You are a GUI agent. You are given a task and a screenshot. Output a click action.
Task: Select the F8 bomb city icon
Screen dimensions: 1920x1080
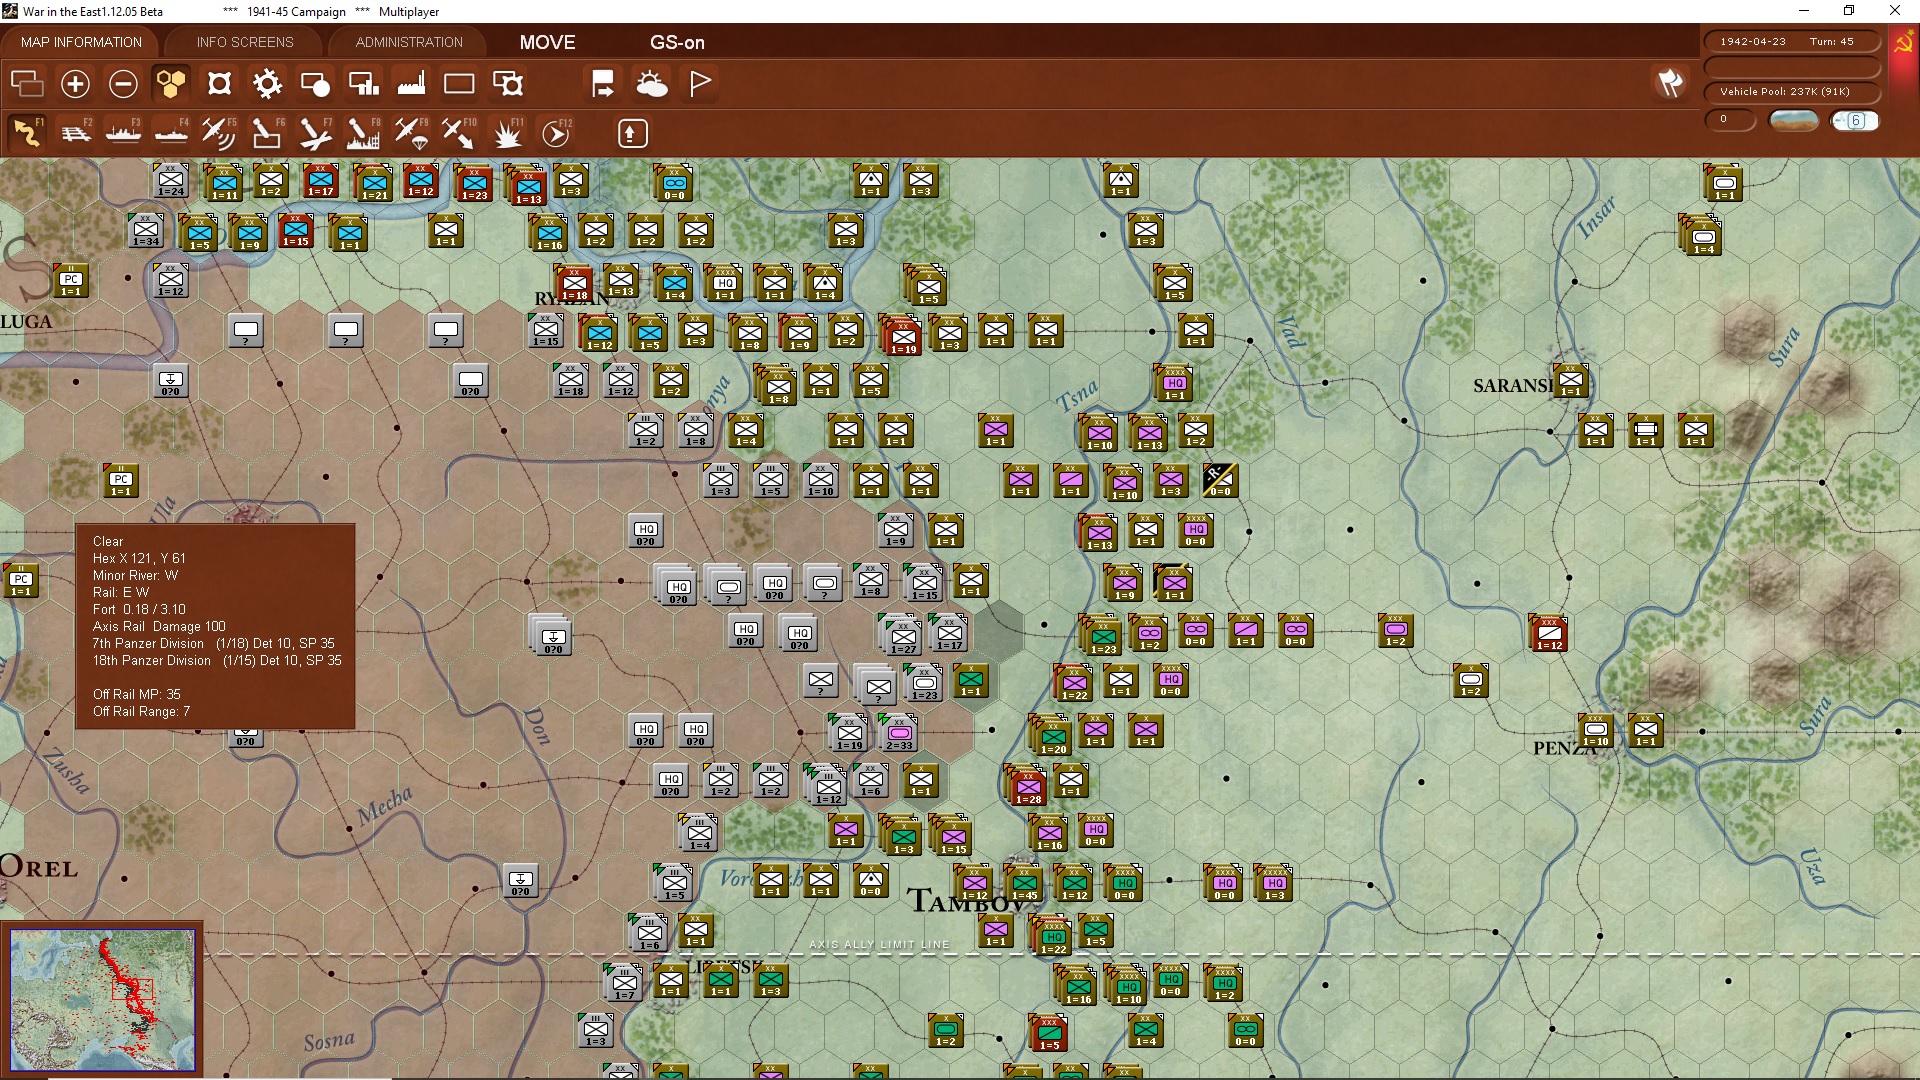(x=363, y=133)
